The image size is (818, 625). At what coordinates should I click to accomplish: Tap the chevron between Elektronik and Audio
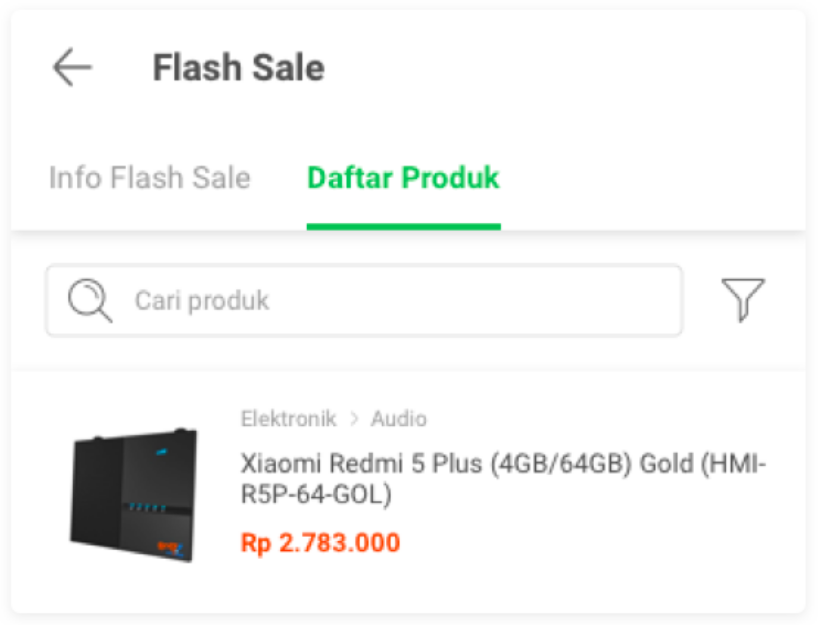(357, 418)
